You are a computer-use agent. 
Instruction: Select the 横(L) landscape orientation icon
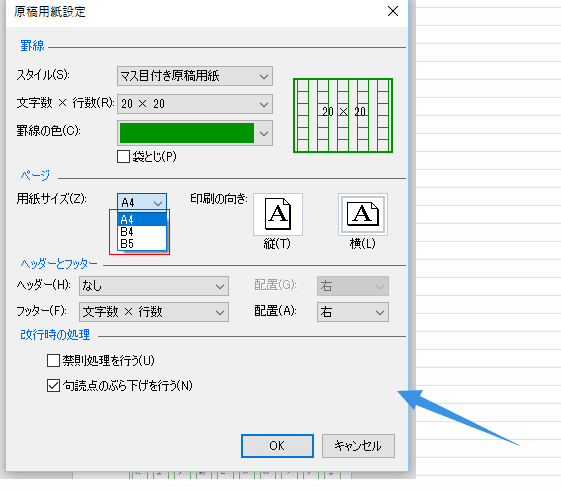(x=363, y=214)
